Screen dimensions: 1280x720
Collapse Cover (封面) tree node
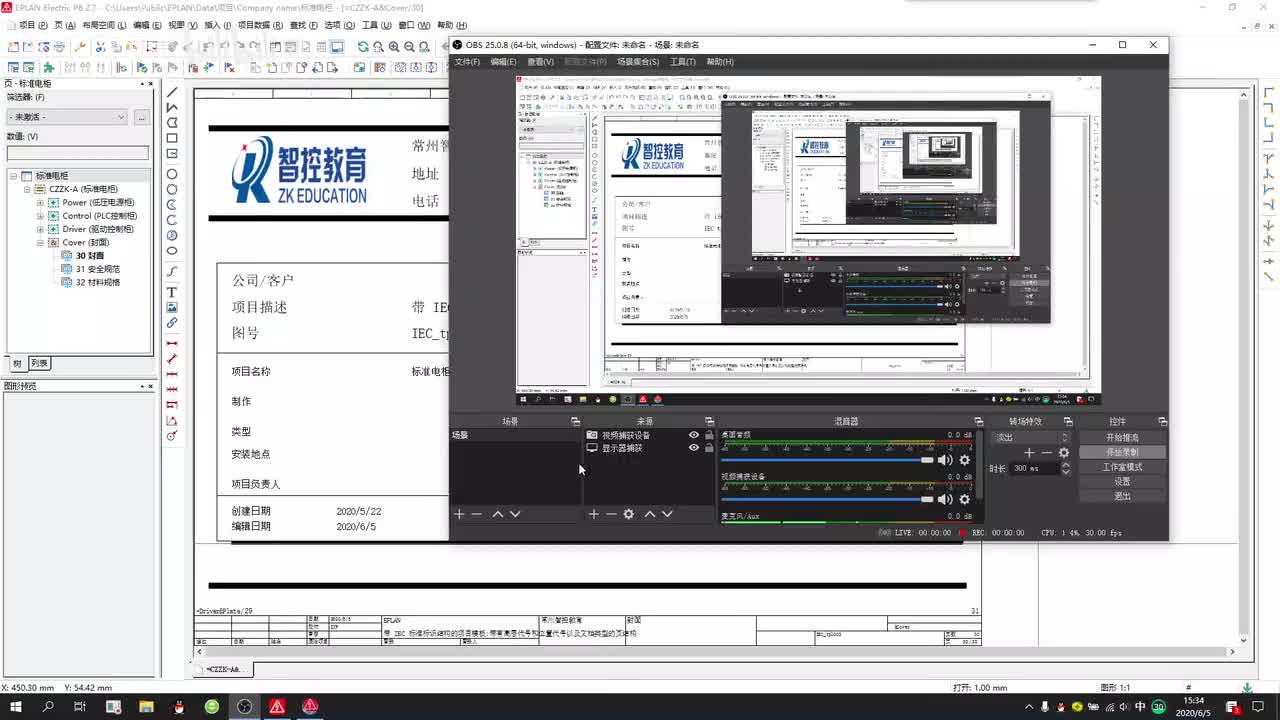41,243
